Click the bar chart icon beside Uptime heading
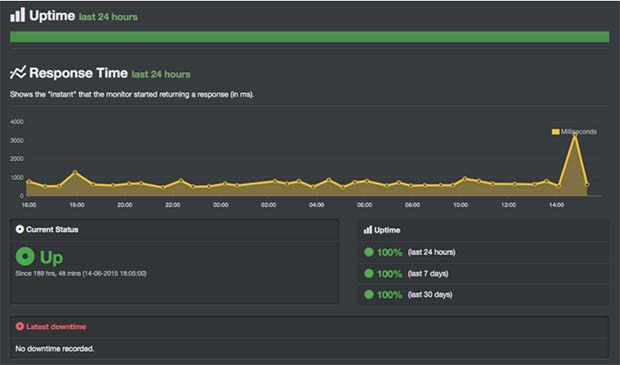This screenshot has width=620, height=365. click(x=17, y=15)
